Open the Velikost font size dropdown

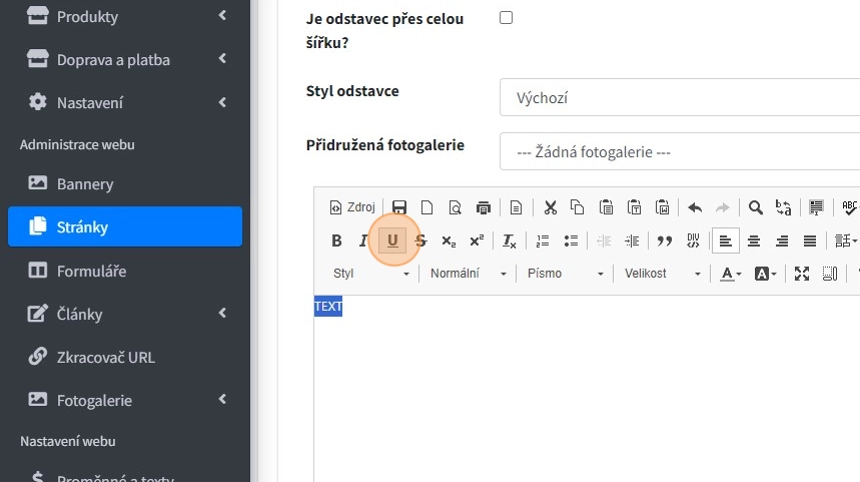[662, 274]
